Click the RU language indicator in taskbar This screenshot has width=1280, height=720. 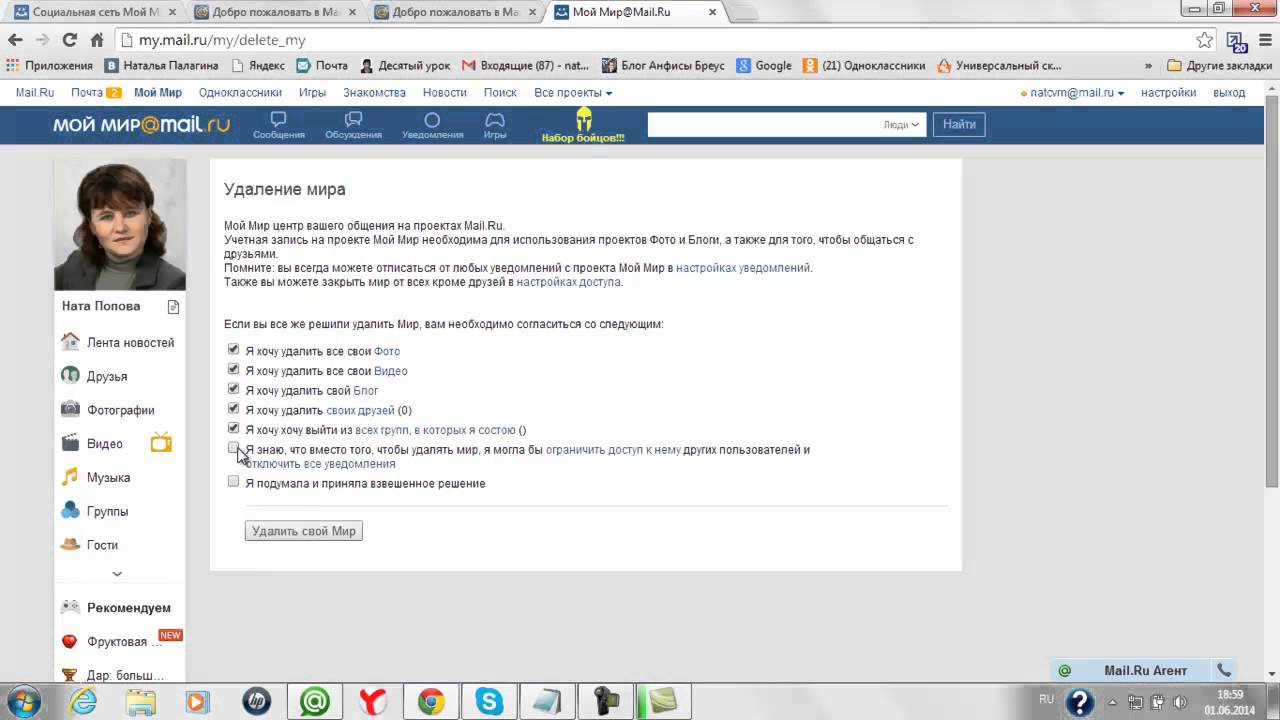click(1046, 699)
